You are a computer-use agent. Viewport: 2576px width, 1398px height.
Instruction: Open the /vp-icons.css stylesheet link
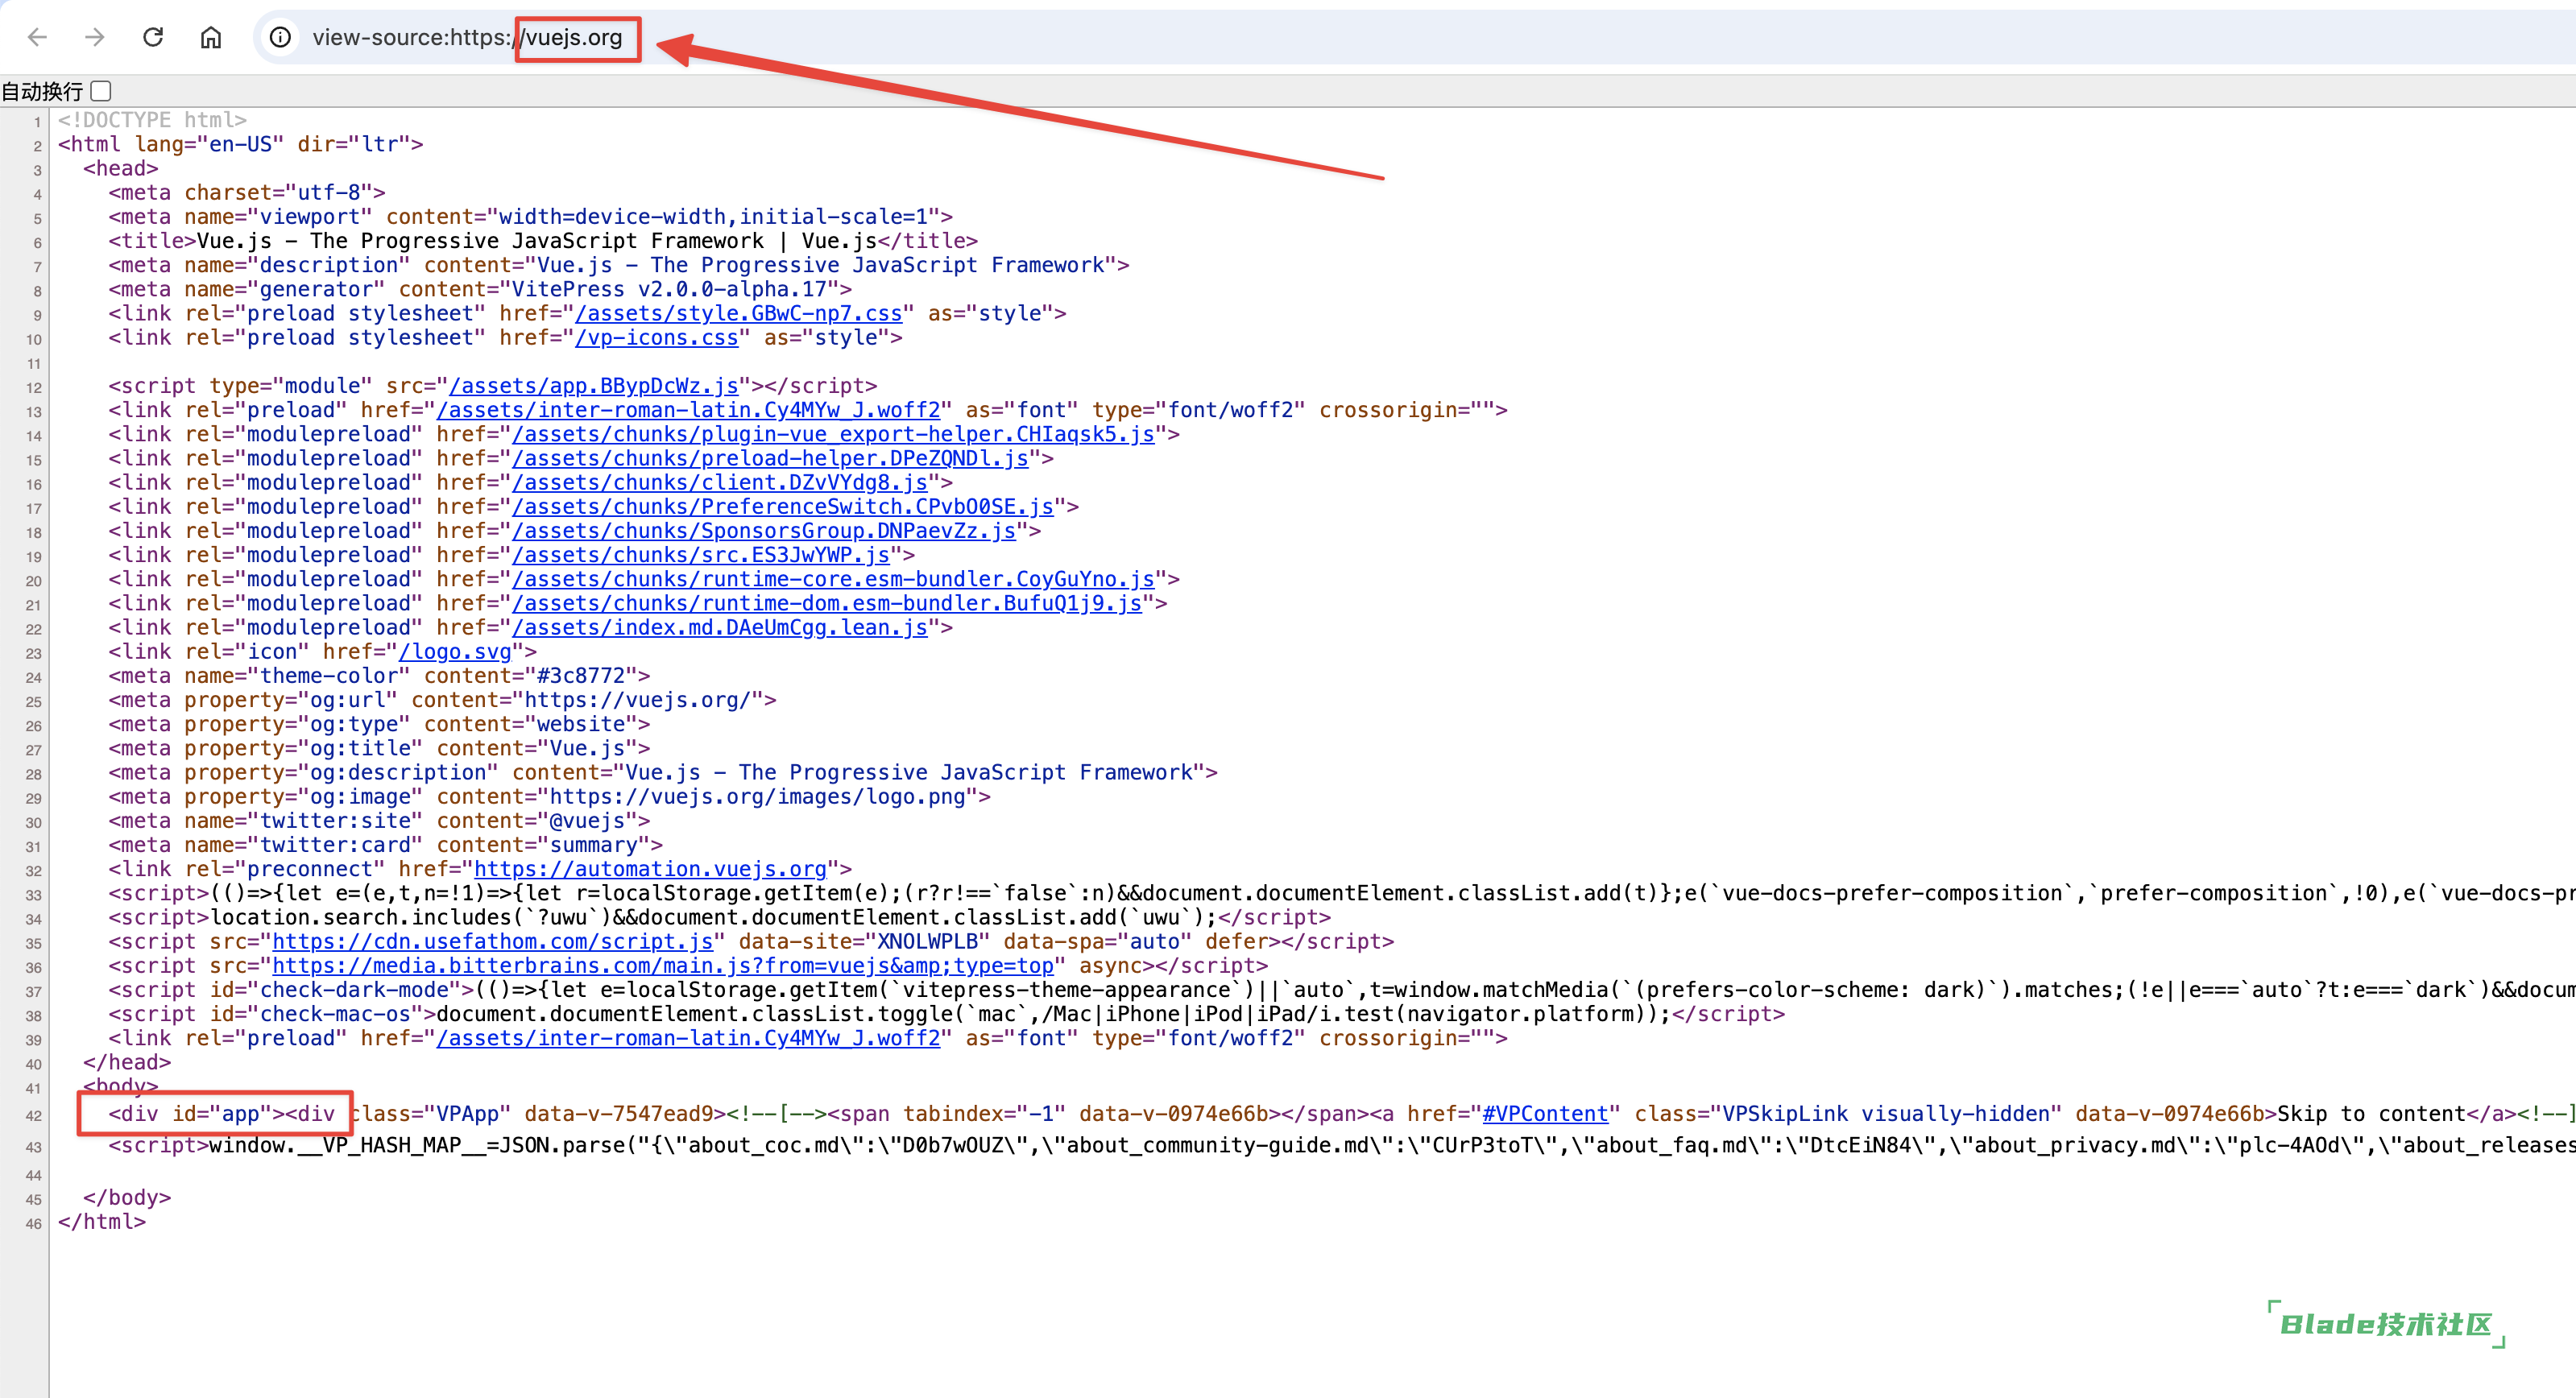[x=657, y=337]
